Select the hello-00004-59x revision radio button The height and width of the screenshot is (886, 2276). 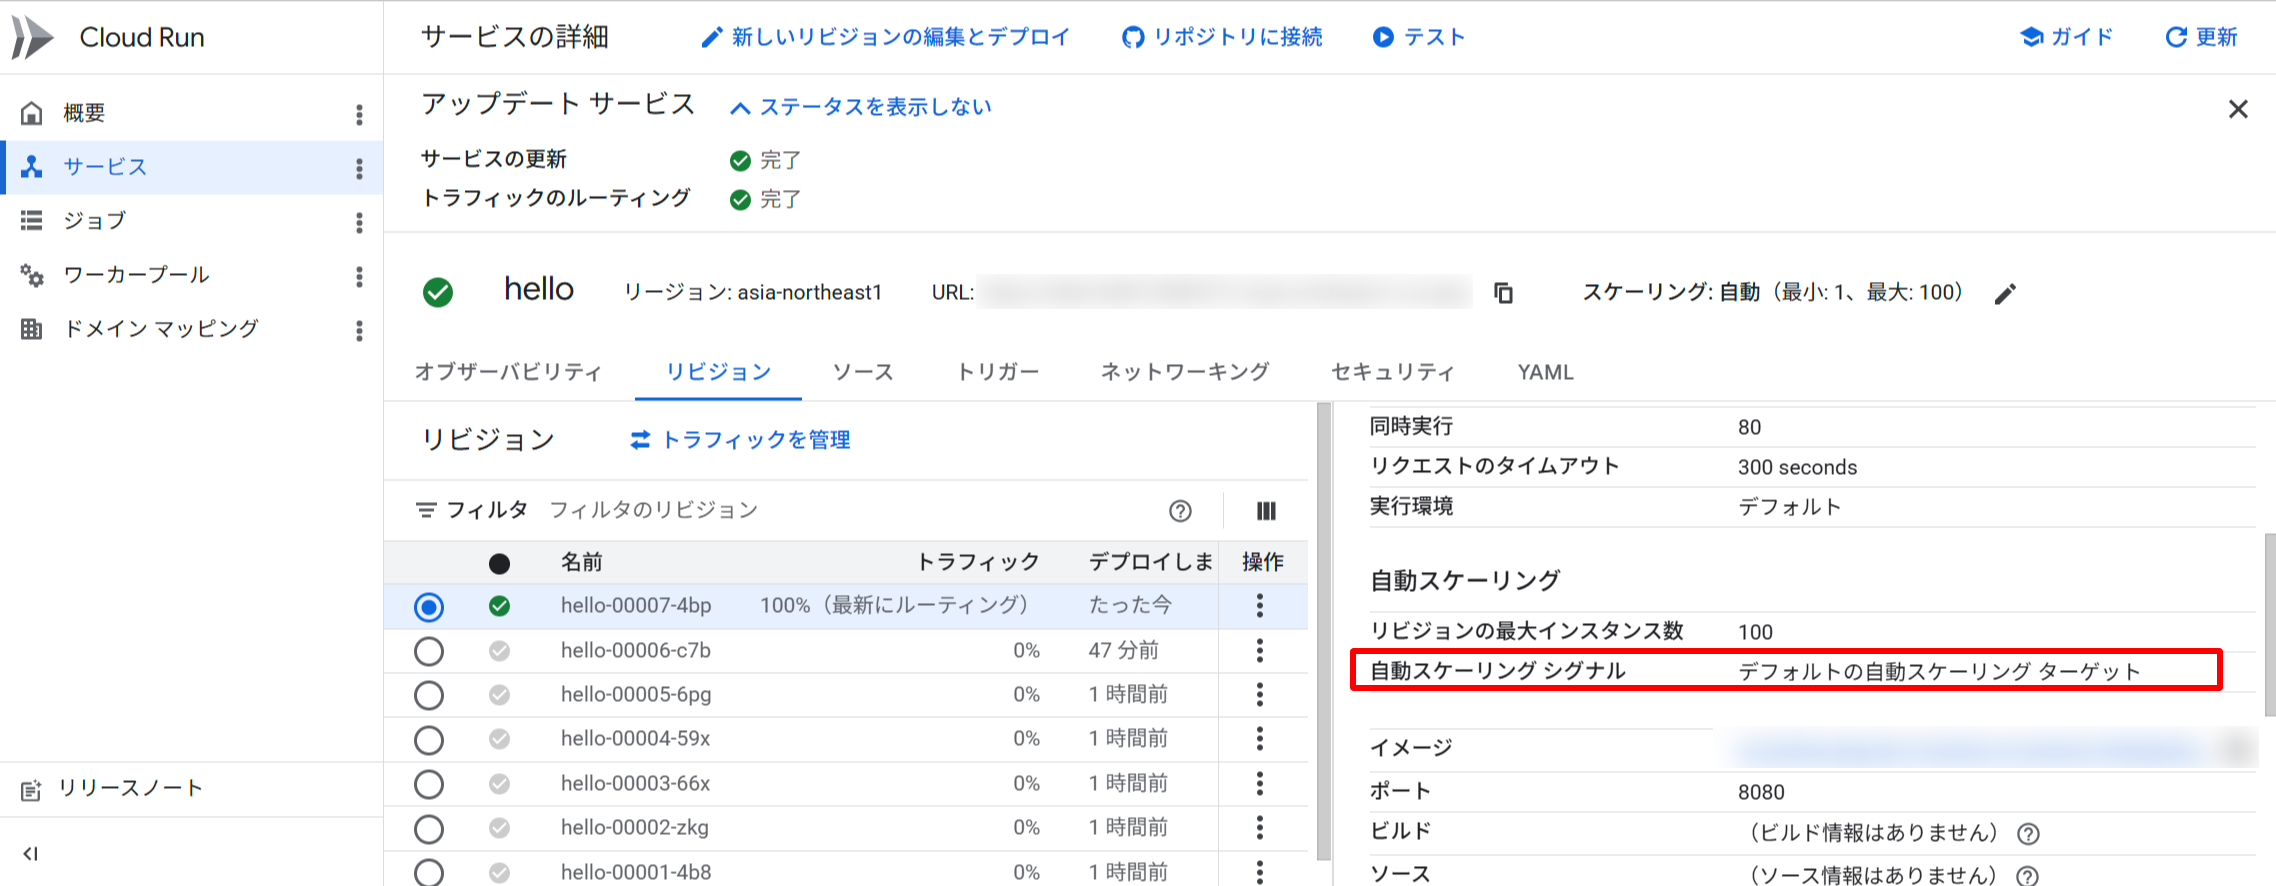[x=429, y=740]
